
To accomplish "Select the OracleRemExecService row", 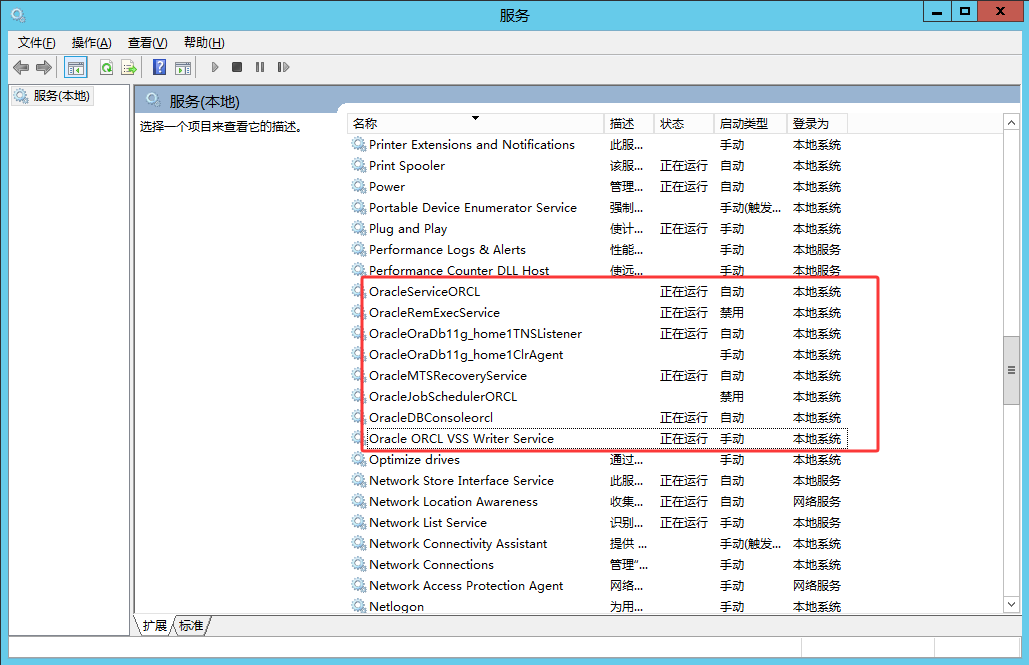I will click(598, 312).
